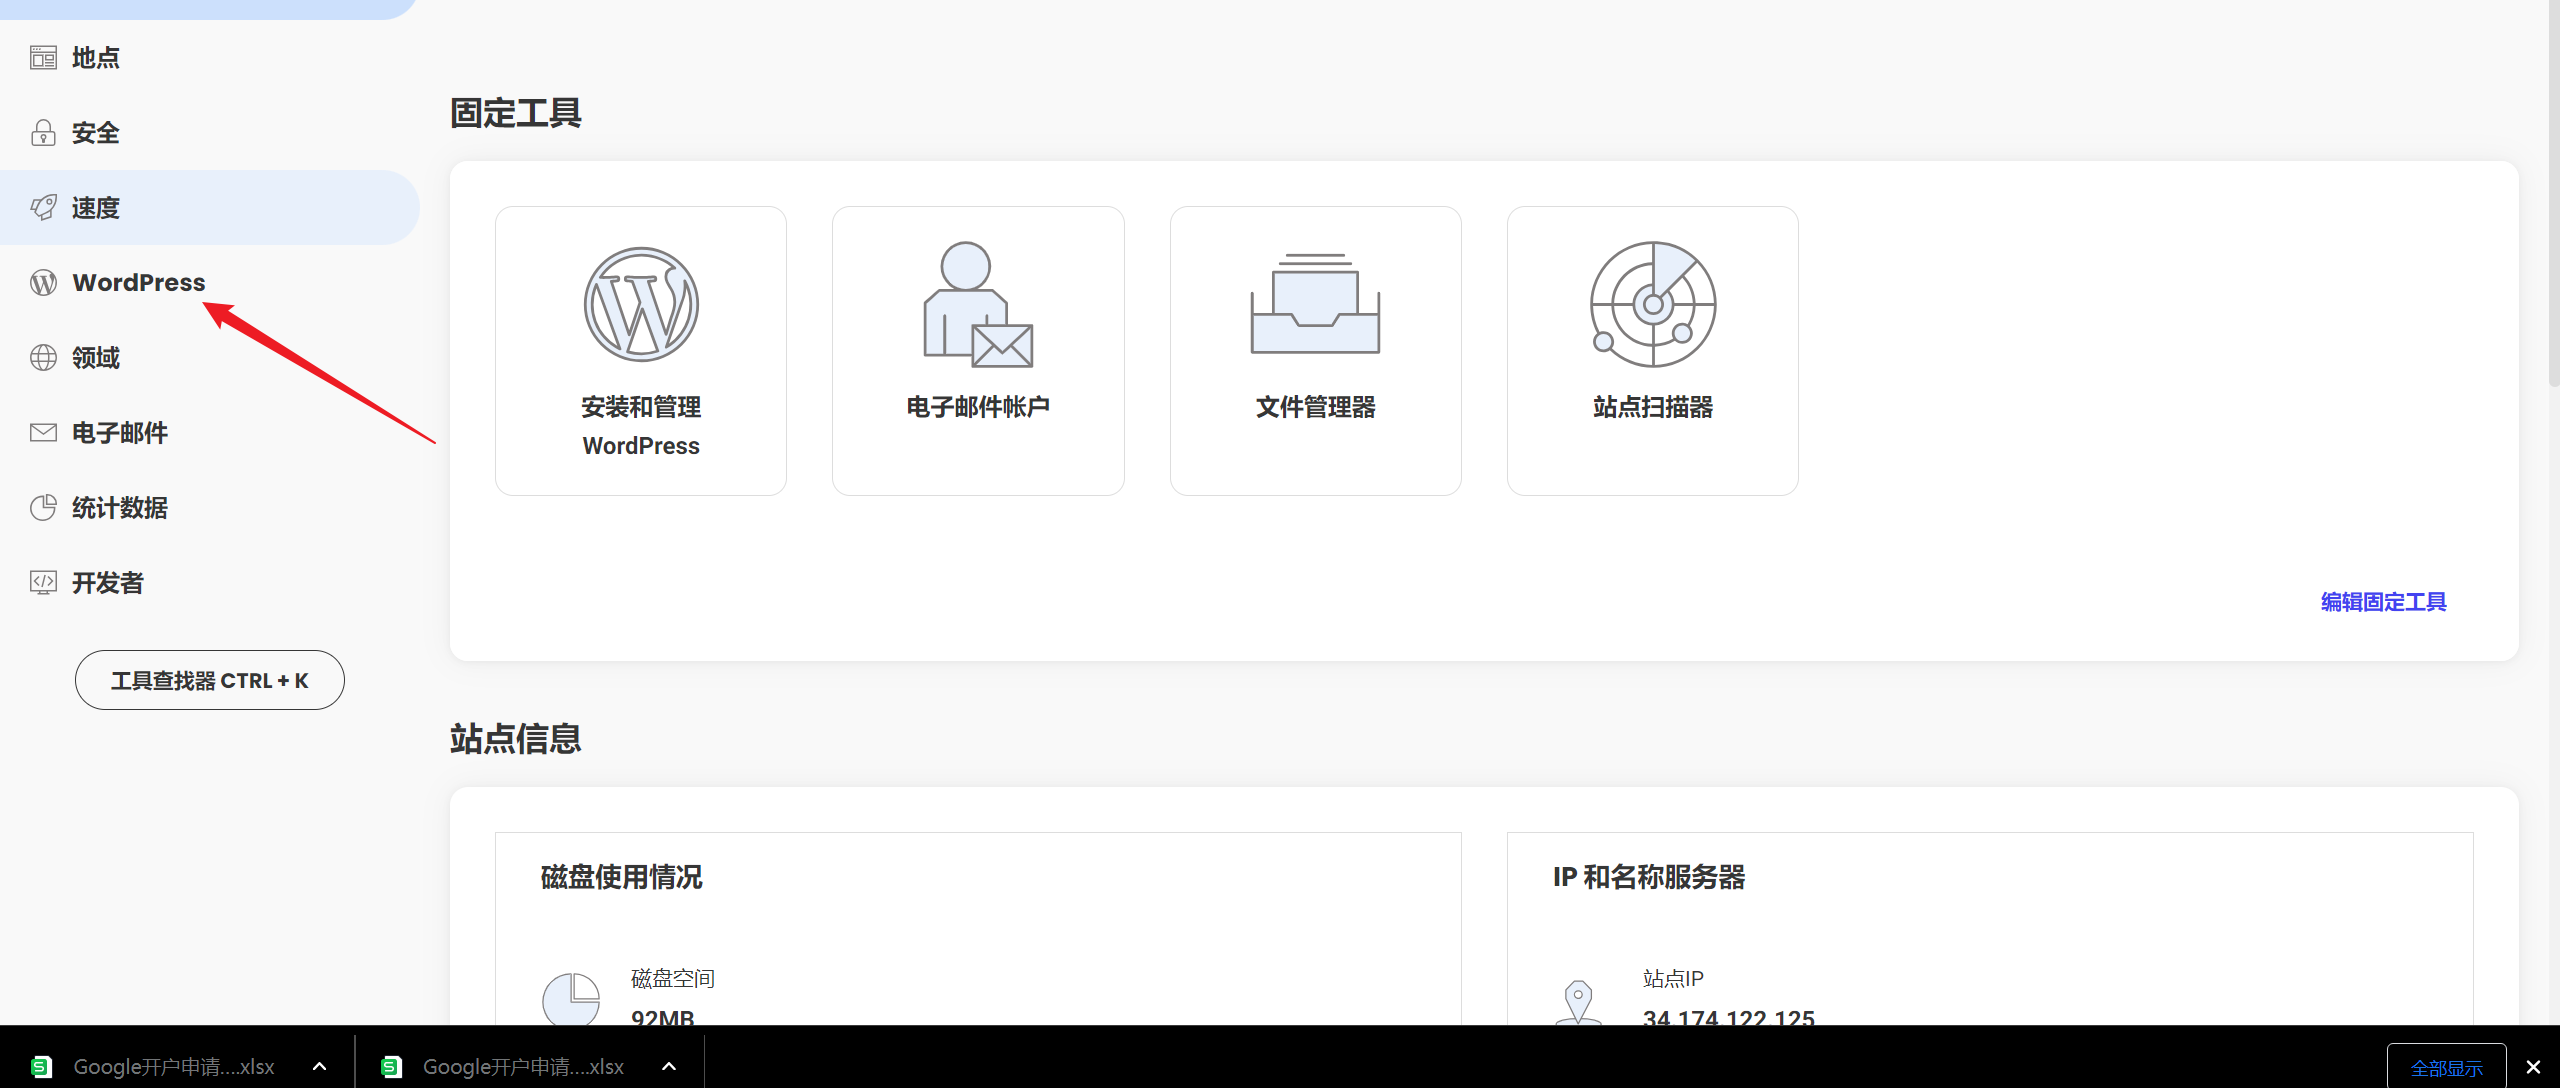Click the envelope icon beside 电子邮件
This screenshot has width=2560, height=1088.
pos(43,433)
